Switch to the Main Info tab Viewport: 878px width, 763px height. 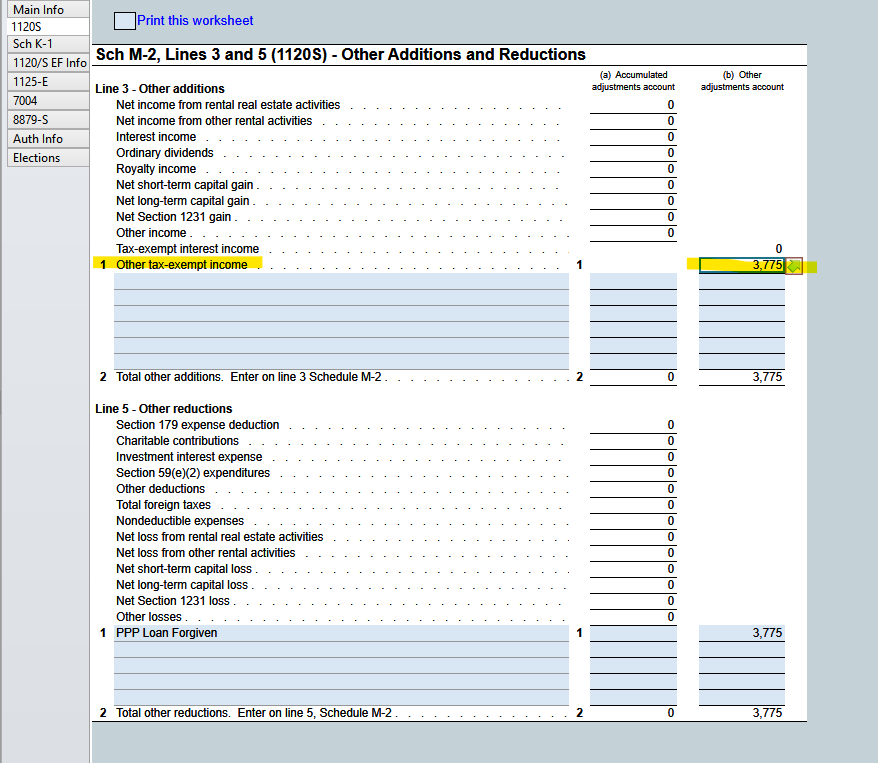(x=48, y=10)
